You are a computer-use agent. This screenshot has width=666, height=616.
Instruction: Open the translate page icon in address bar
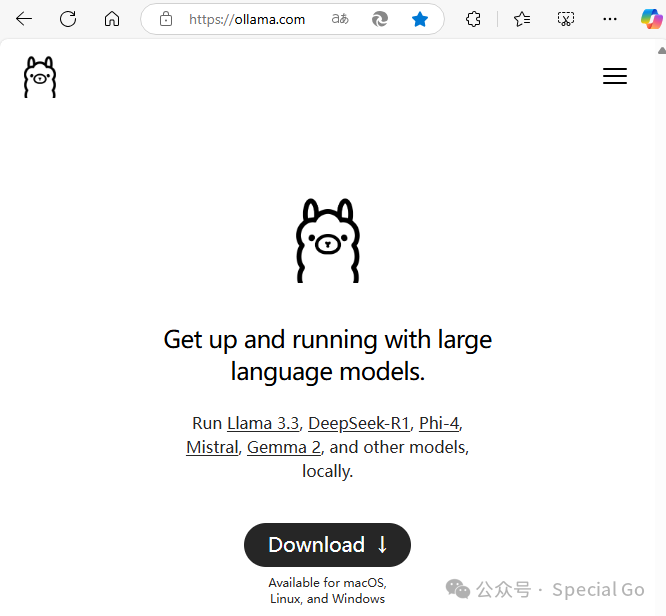(x=340, y=19)
